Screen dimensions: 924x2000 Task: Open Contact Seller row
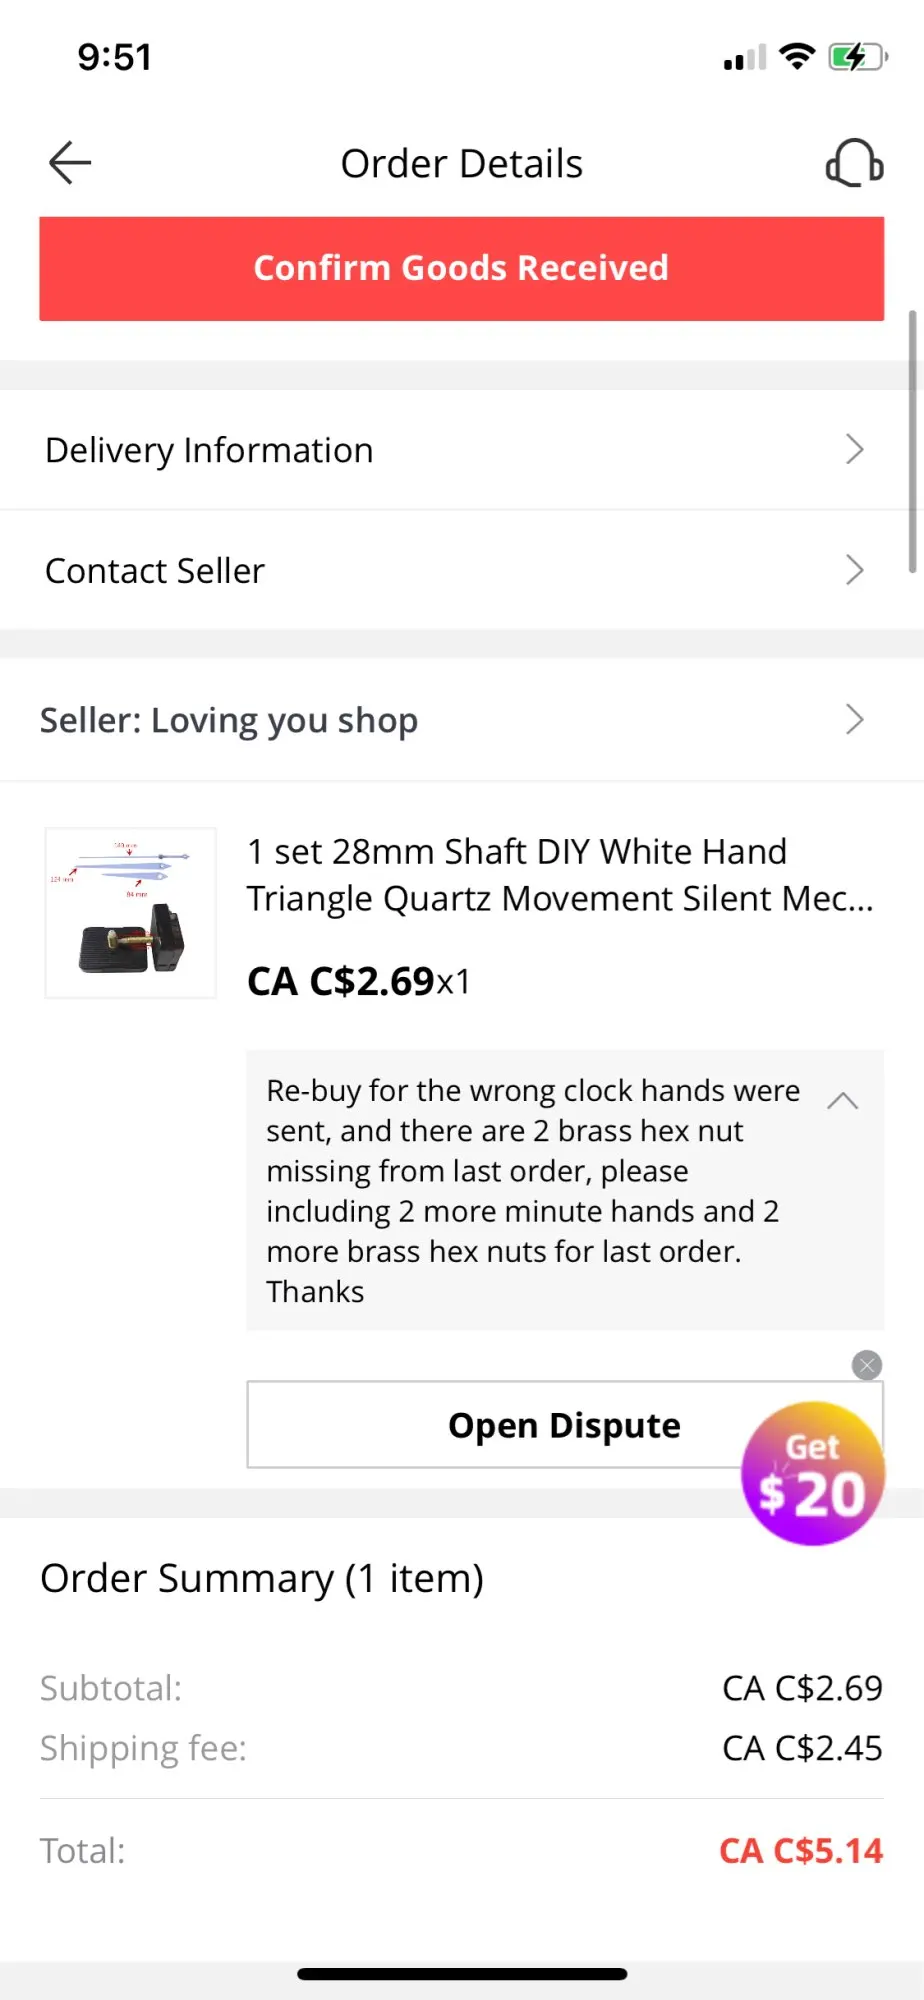tap(300, 570)
